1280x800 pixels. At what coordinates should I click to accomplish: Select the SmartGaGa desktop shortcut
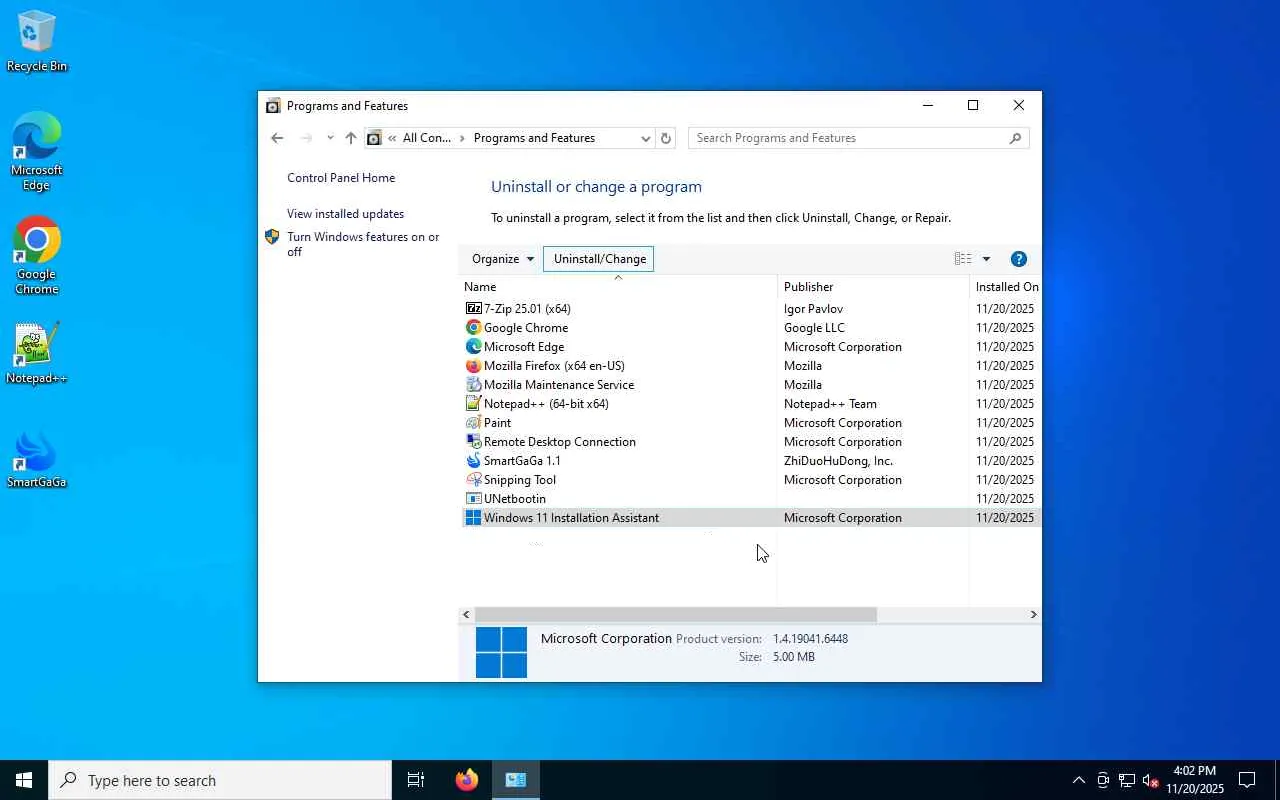tap(37, 459)
